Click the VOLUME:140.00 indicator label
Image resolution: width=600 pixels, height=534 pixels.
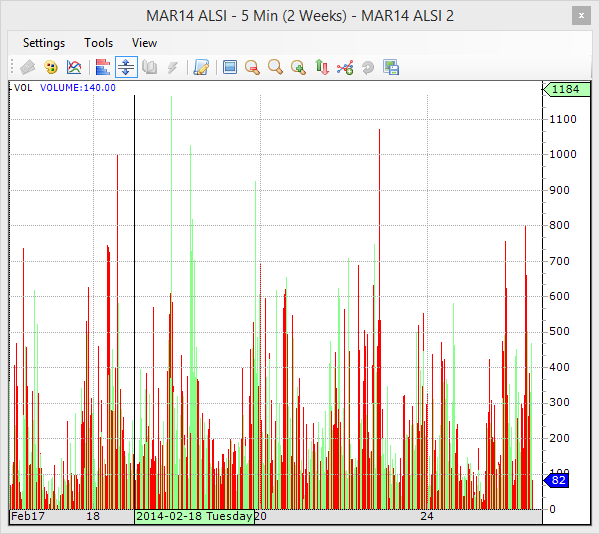(x=78, y=88)
